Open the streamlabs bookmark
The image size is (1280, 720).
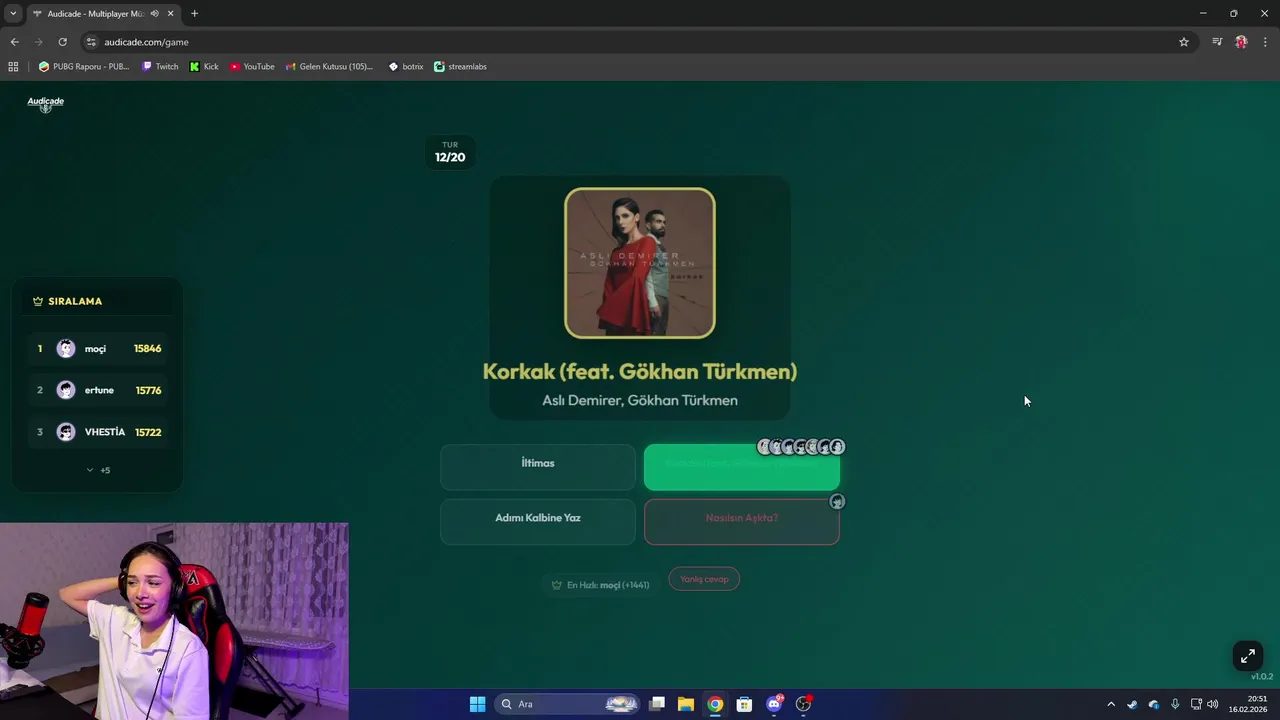460,67
